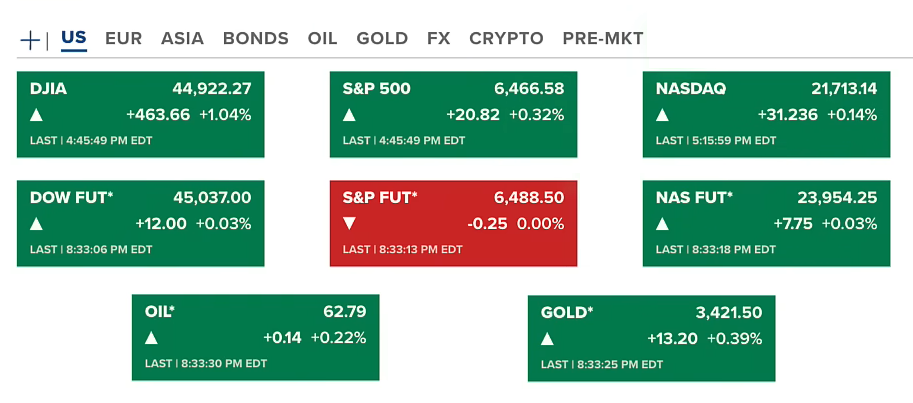Click the S&P FUT red down arrow

[349, 223]
